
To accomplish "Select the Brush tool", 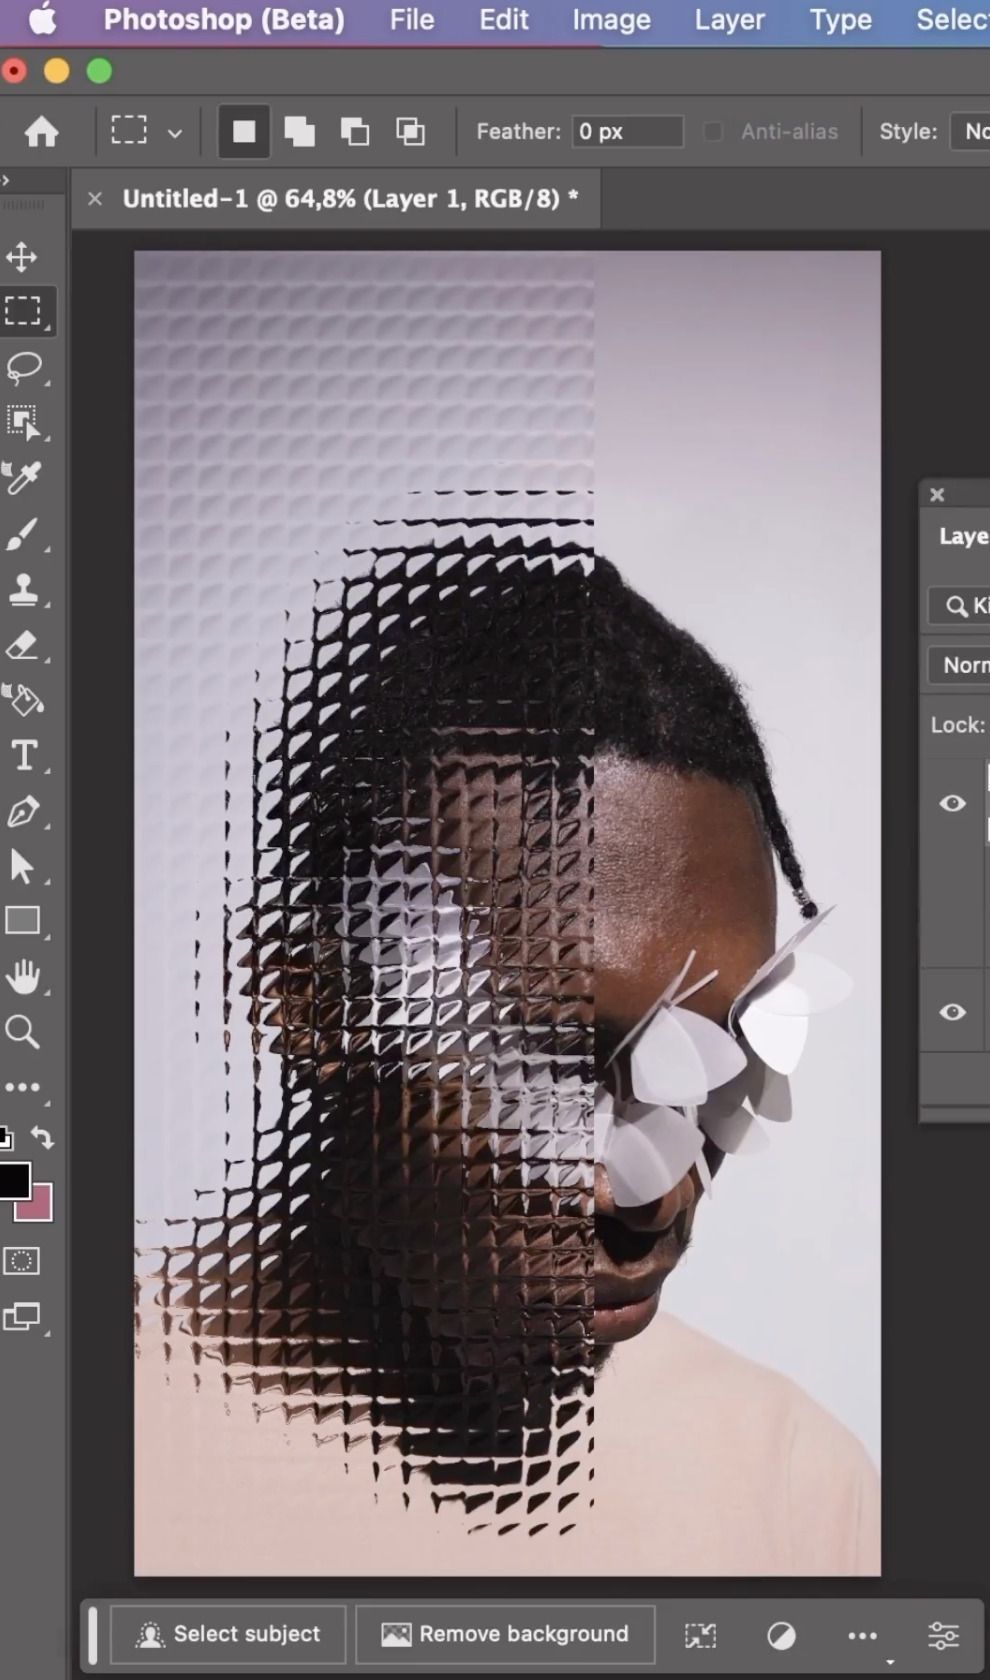I will [22, 534].
